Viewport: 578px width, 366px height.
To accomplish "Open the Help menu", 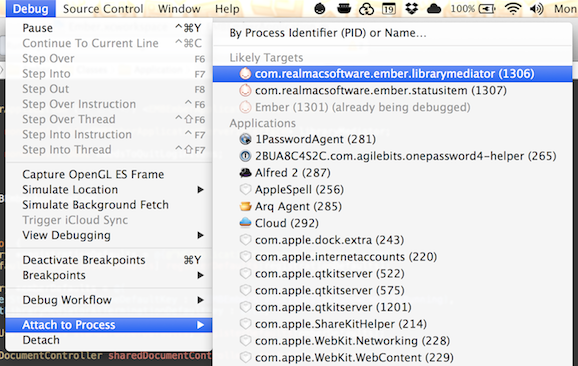I will (x=227, y=8).
